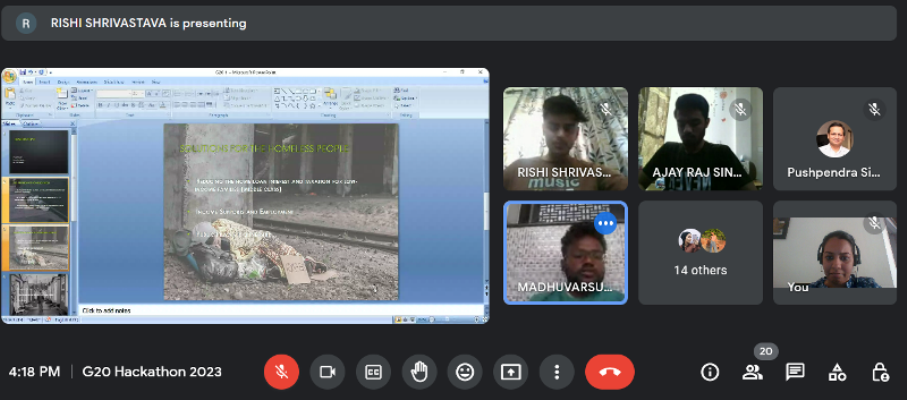This screenshot has width=907, height=400.
Task: Select the RISHI SHRIVASTAVA video tile
Action: 565,138
